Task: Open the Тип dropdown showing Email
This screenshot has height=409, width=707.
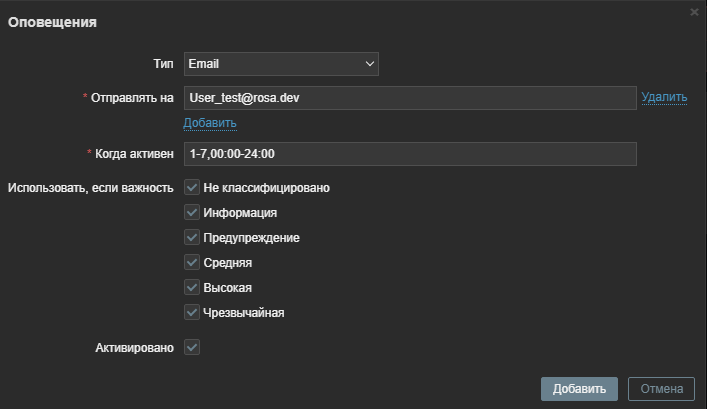Action: [x=281, y=64]
